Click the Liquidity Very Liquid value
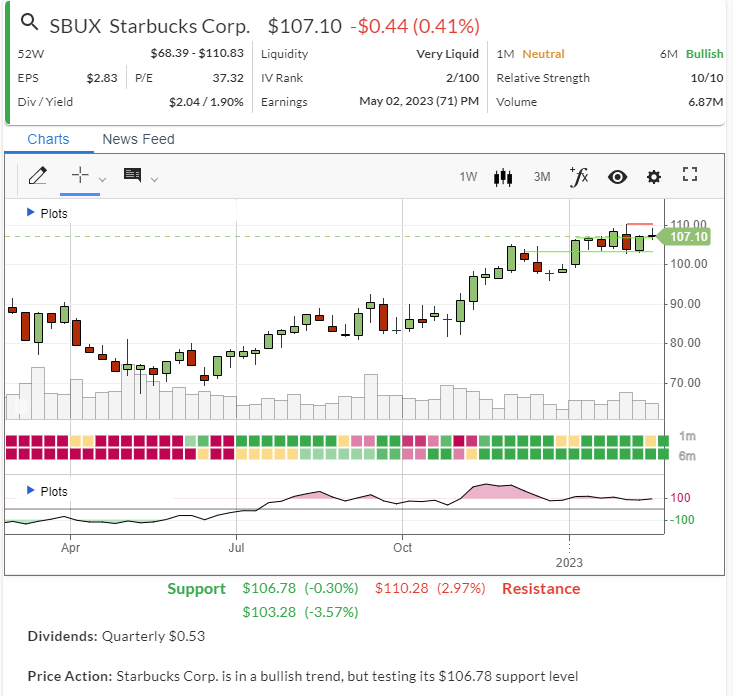This screenshot has width=733, height=696. 447,54
